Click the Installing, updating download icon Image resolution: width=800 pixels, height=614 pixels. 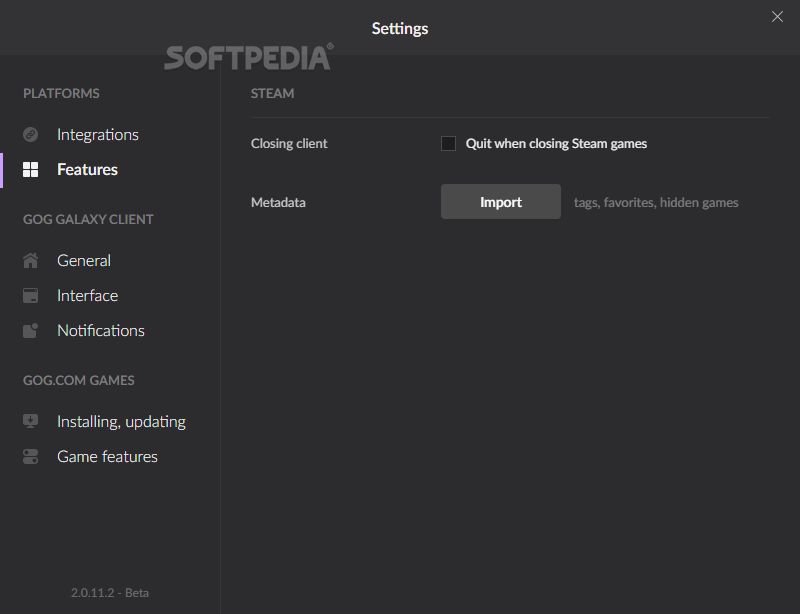(x=31, y=421)
